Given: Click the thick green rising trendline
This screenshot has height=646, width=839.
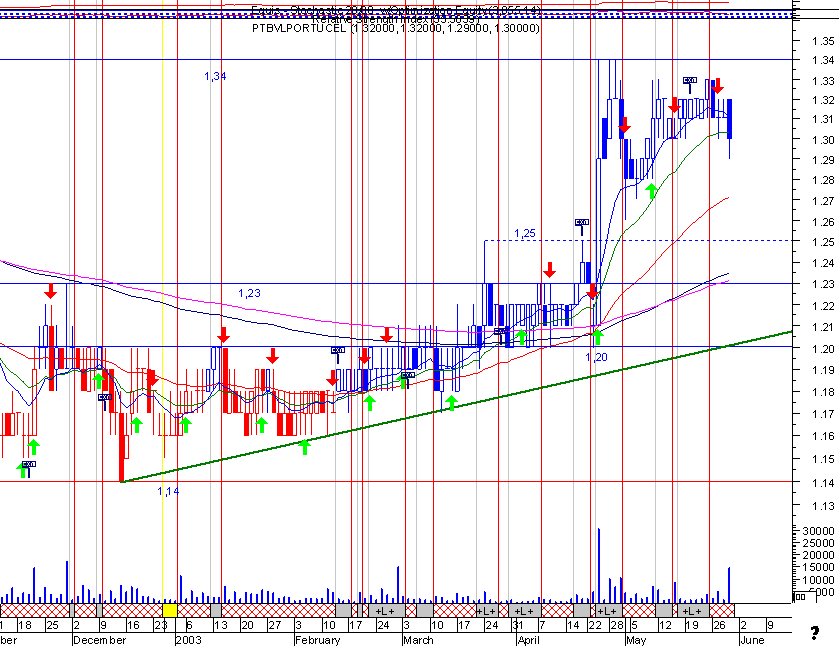Looking at the screenshot, I should [457, 406].
